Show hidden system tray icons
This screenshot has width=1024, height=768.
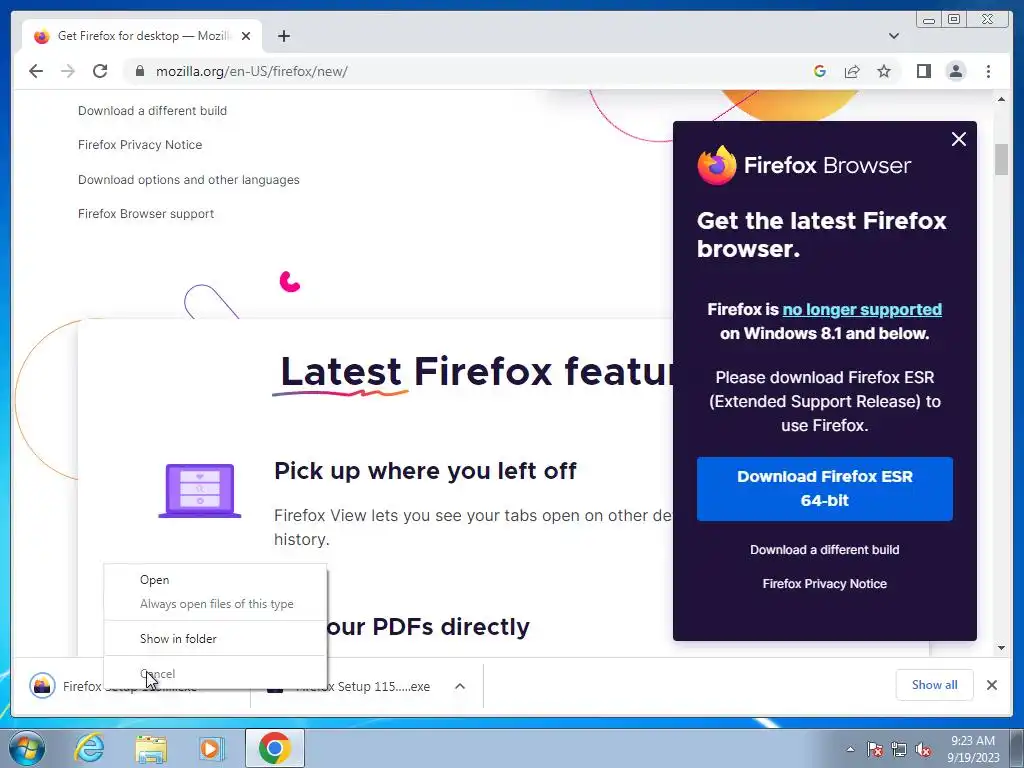coord(850,749)
